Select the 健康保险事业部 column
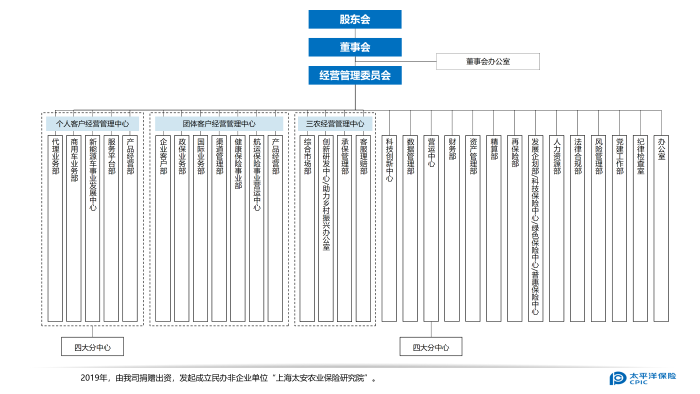Viewport: 700px width, 394px height. pos(238,228)
